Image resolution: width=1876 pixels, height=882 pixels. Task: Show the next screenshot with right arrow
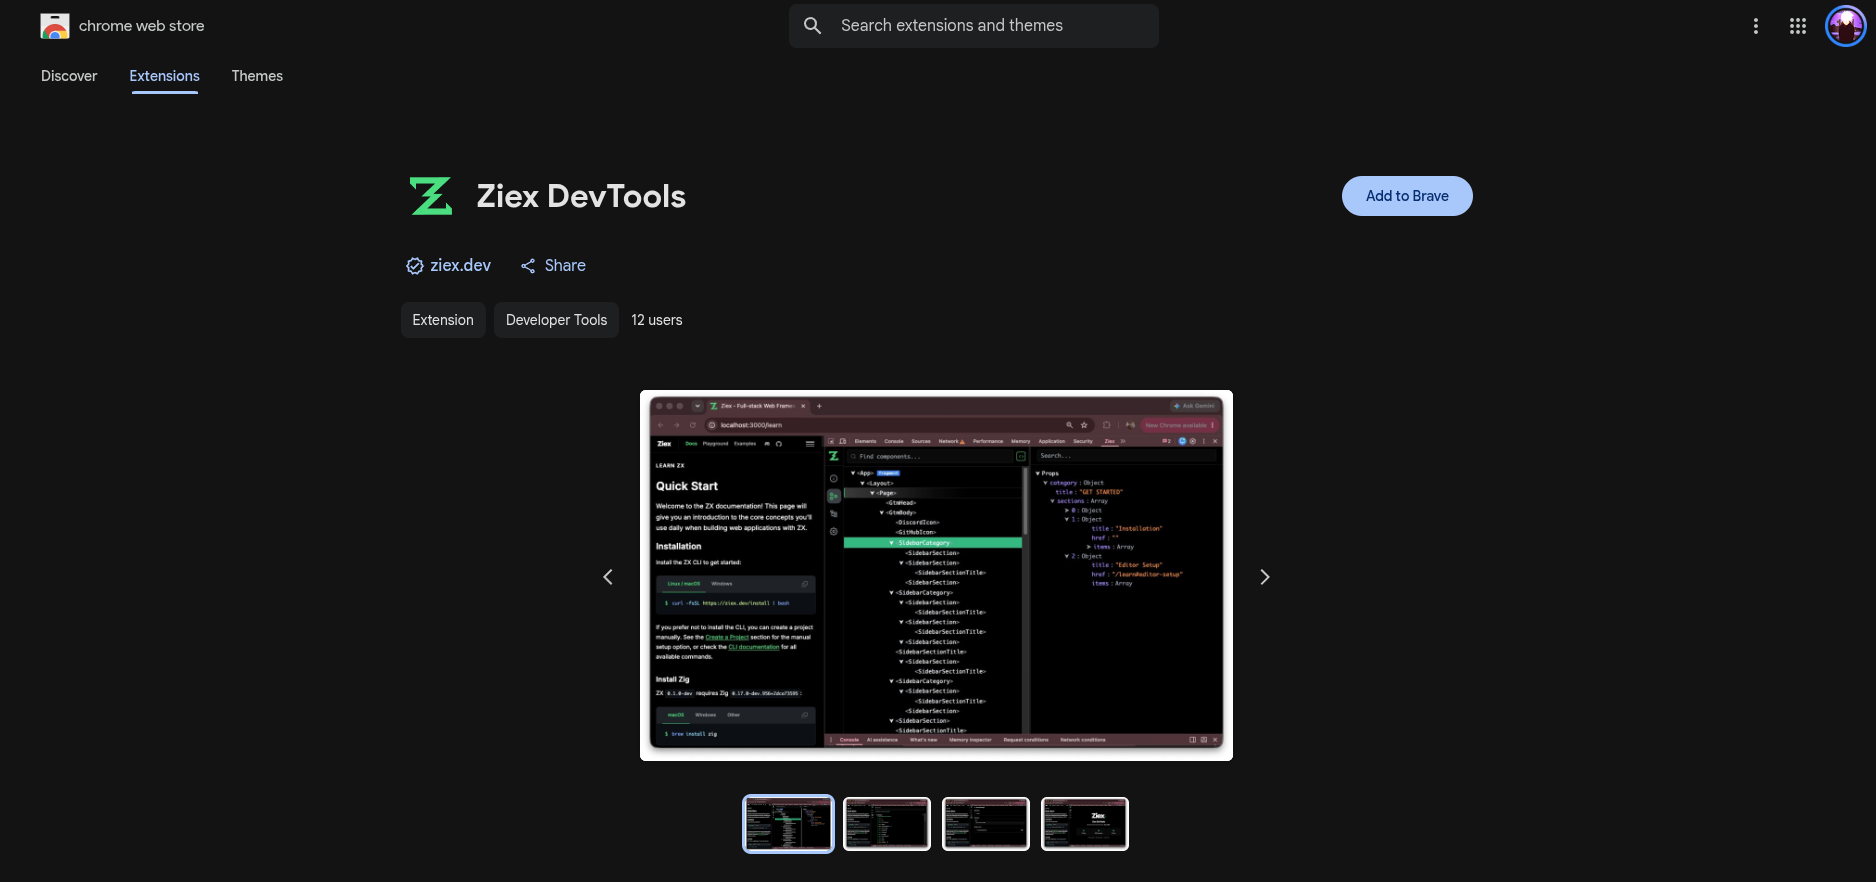[1265, 577]
